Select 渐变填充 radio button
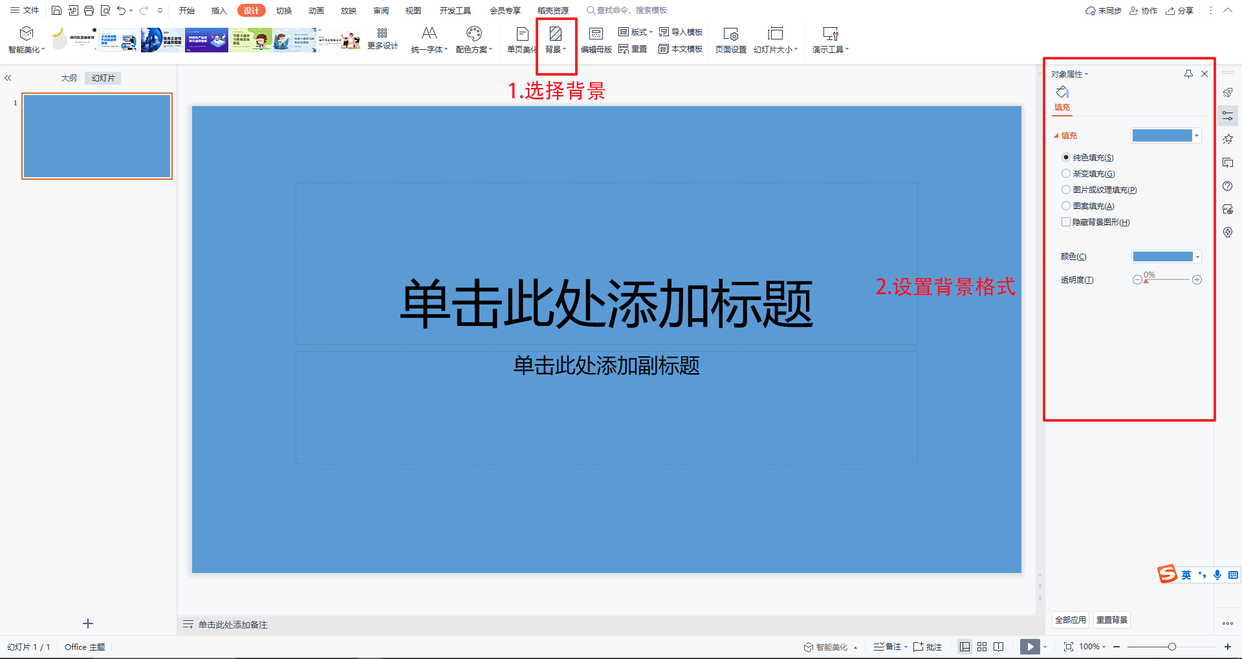The width and height of the screenshot is (1242, 659). coord(1066,173)
